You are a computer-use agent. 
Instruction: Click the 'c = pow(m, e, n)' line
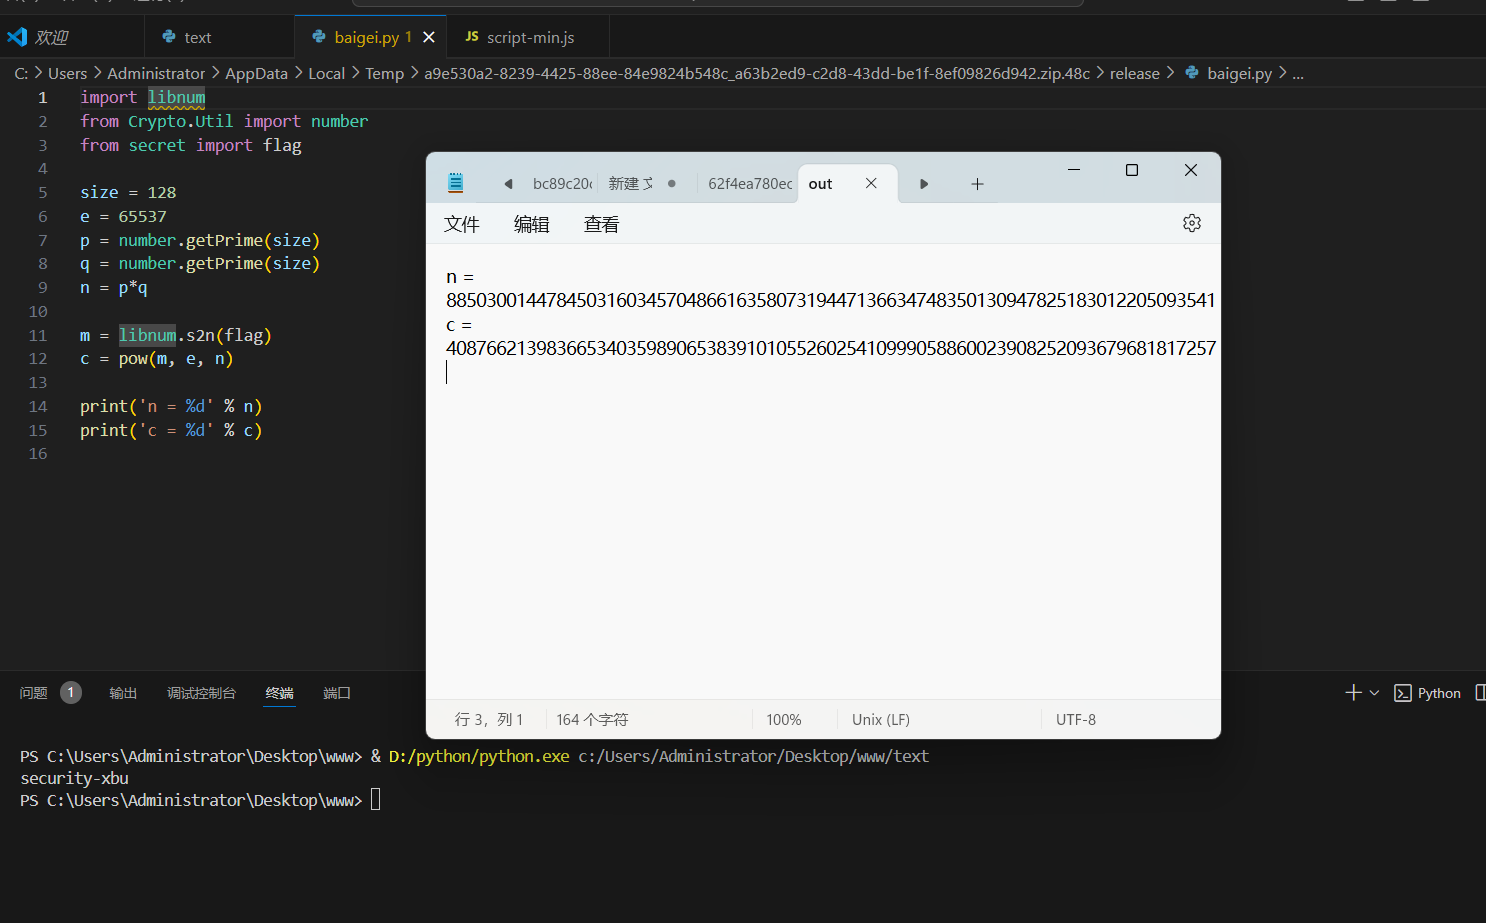[x=156, y=358]
